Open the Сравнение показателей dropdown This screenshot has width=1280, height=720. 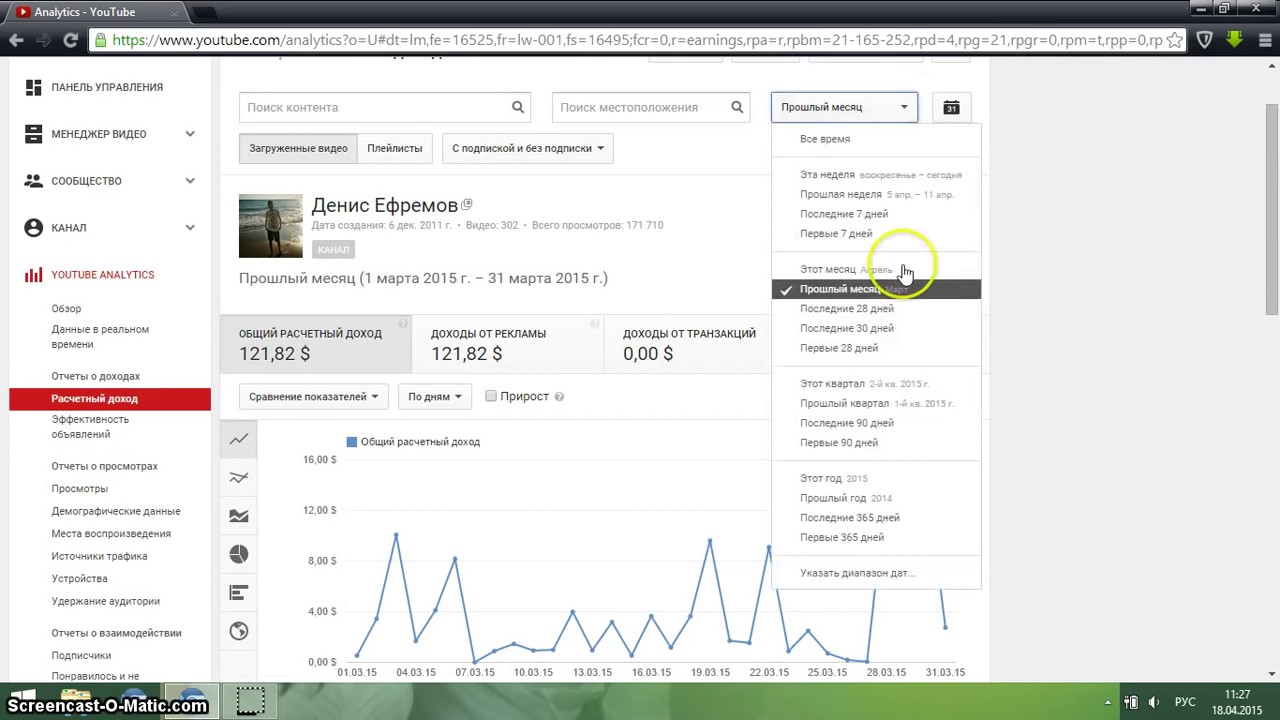(313, 397)
